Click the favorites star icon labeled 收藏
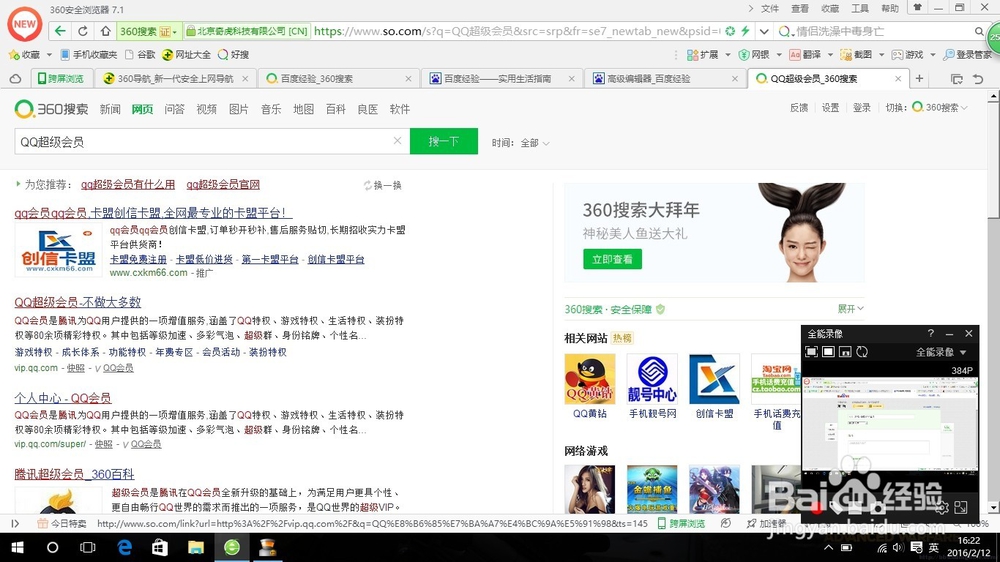Screen dimensions: 1000x562 (24, 55)
